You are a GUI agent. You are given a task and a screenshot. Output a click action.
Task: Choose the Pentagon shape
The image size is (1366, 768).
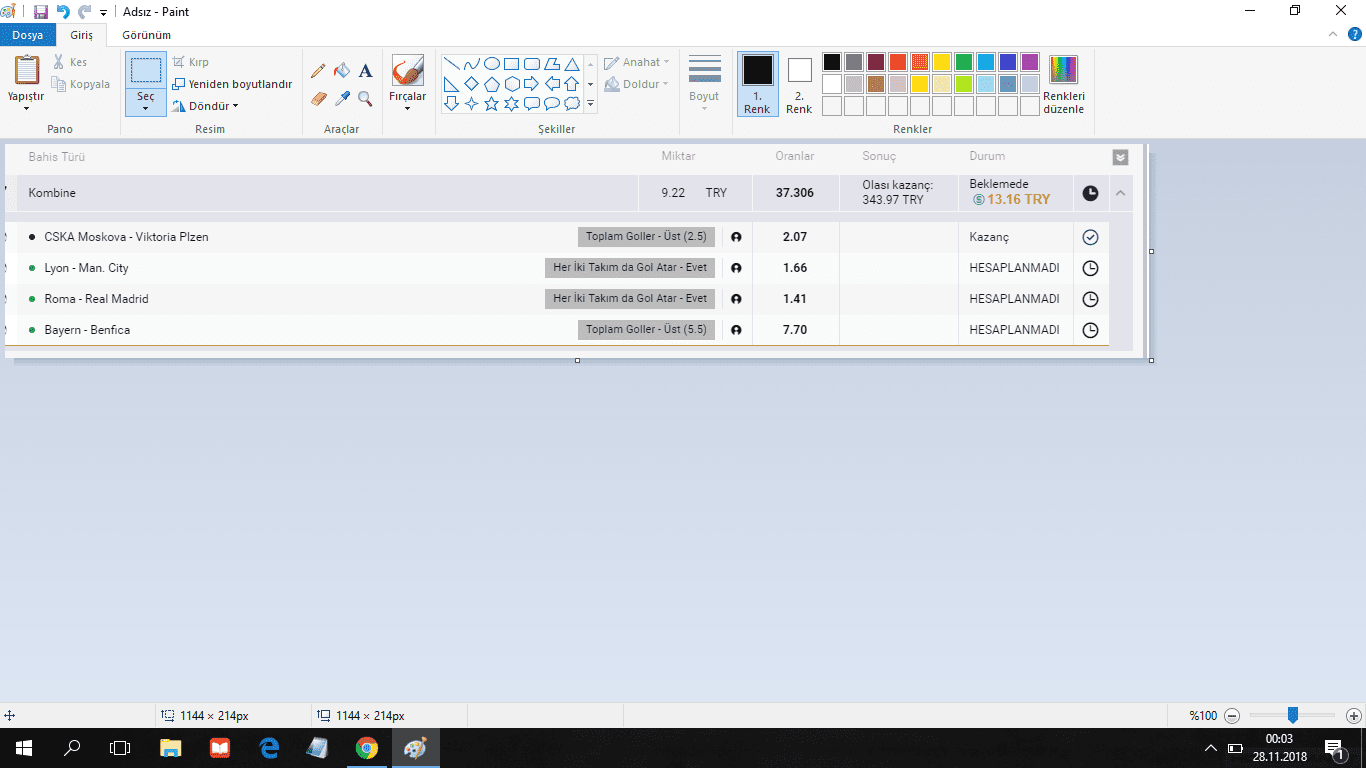point(492,84)
